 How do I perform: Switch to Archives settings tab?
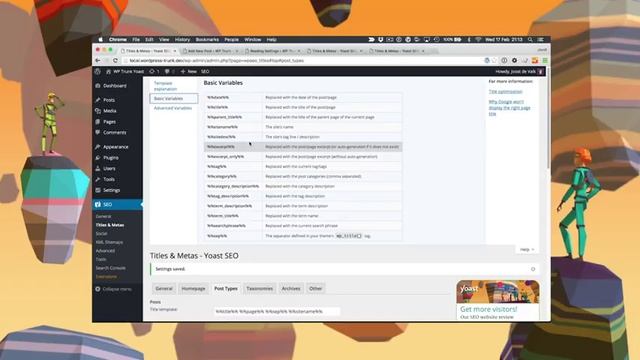[291, 289]
